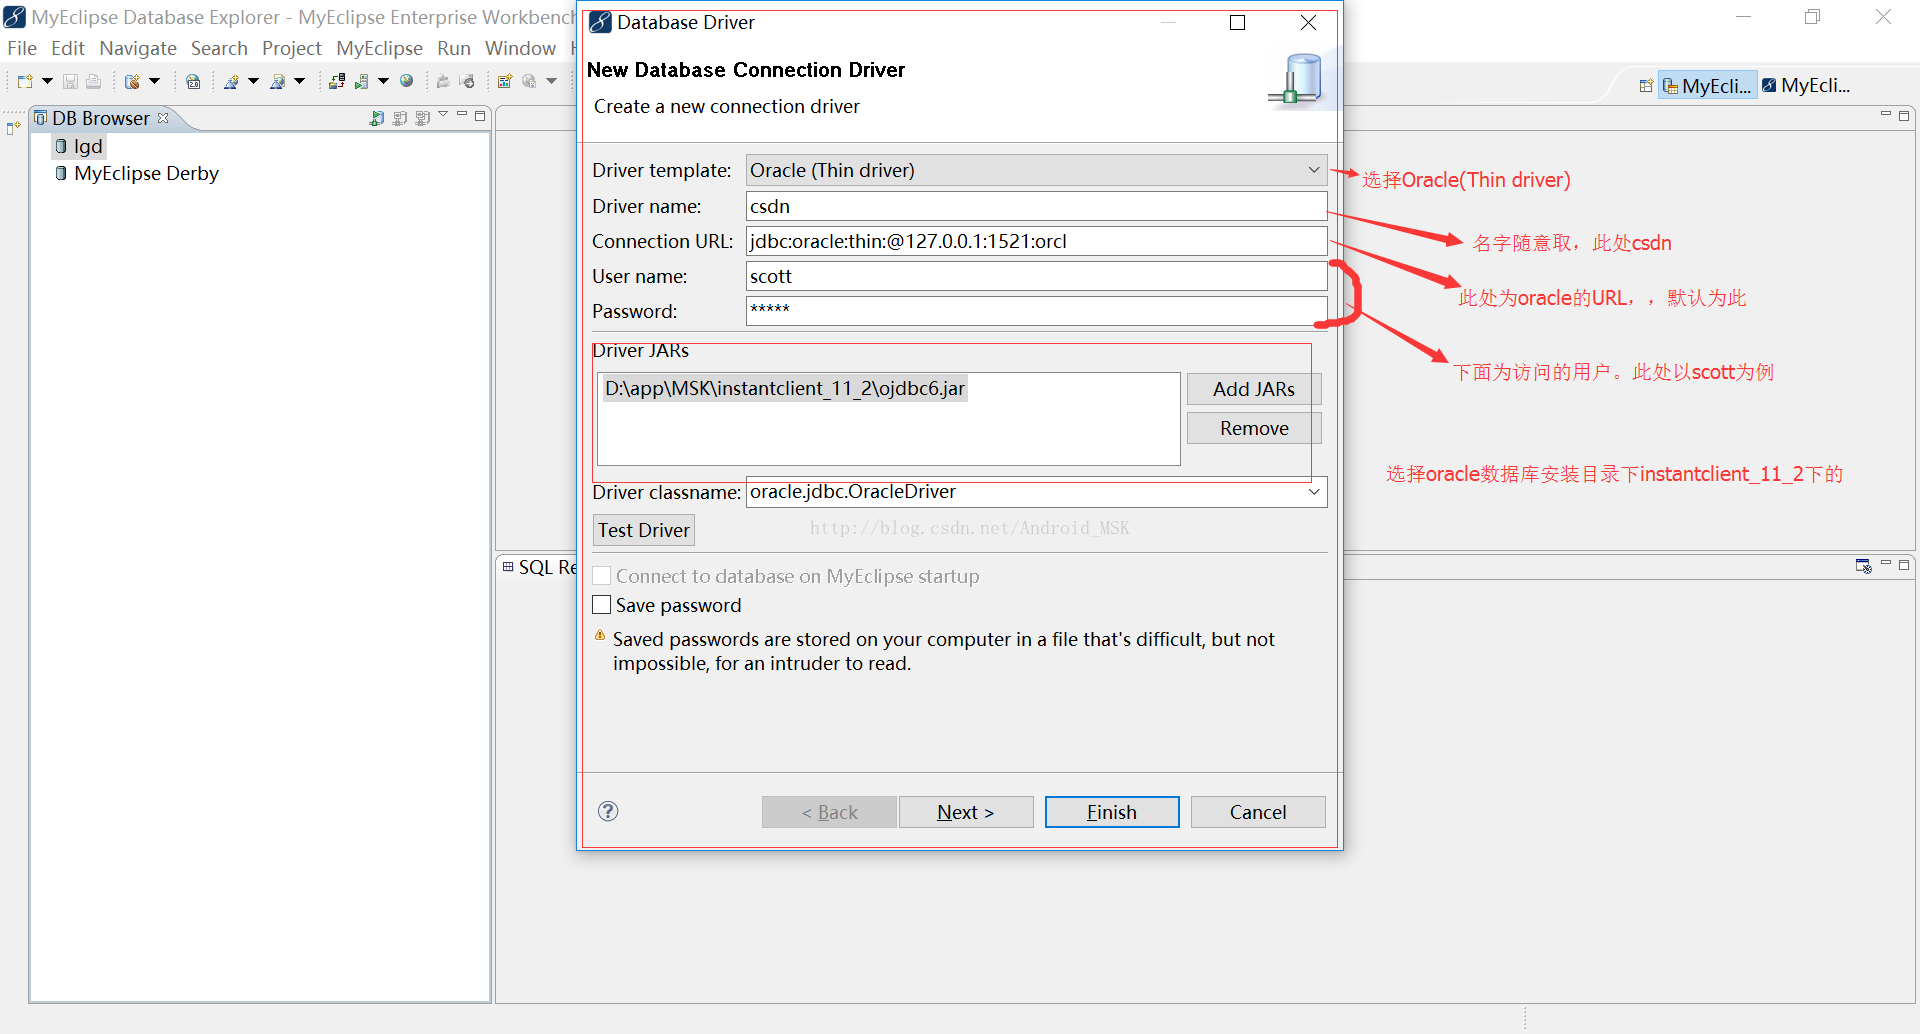Click the deploy to server toolbar icon

pyautogui.click(x=337, y=82)
